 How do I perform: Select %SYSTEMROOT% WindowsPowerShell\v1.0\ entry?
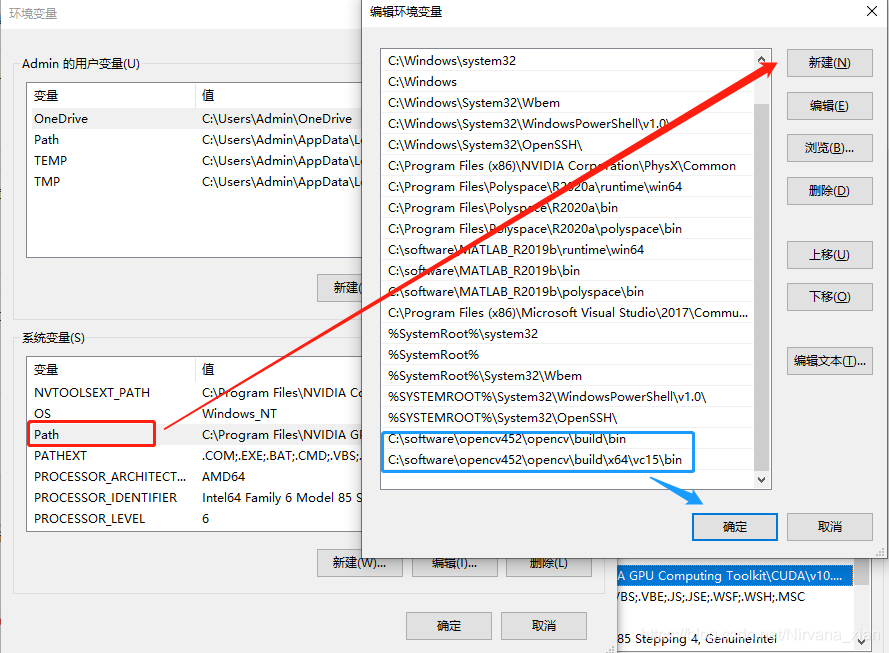click(x=568, y=396)
